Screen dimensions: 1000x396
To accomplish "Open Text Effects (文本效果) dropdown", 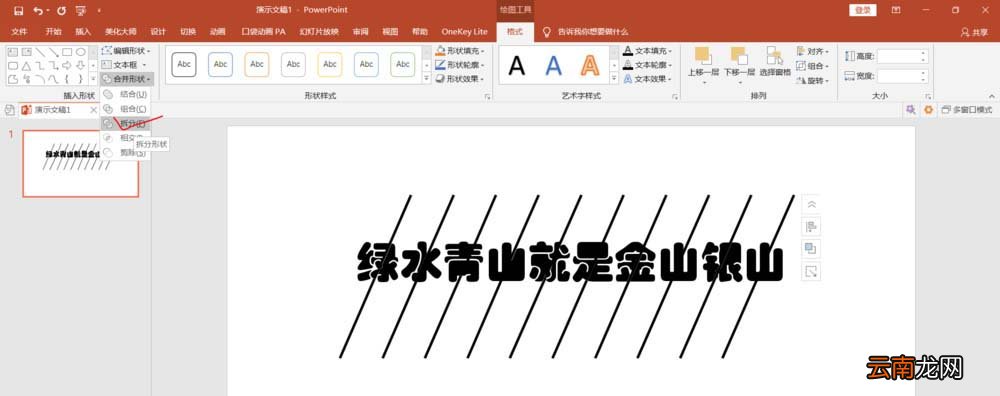I will [648, 79].
